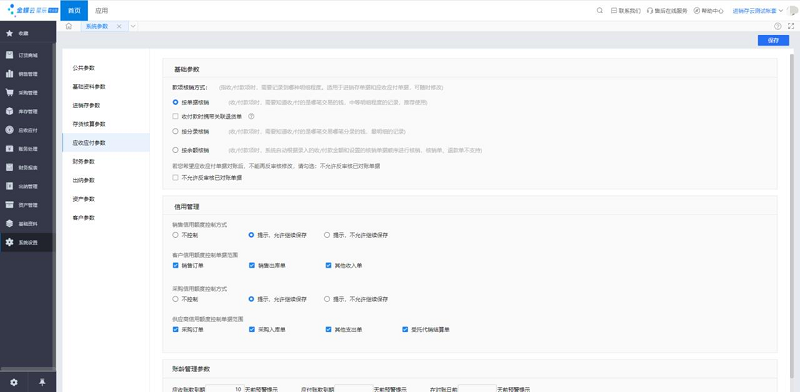Click the fullscreen expand icon
The image size is (800, 392).
point(791,26)
